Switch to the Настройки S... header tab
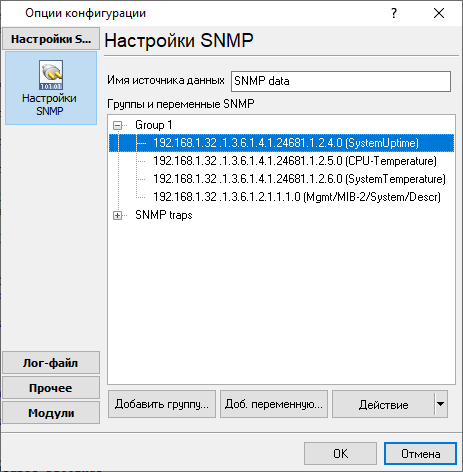This screenshot has height=472, width=463. point(51,39)
